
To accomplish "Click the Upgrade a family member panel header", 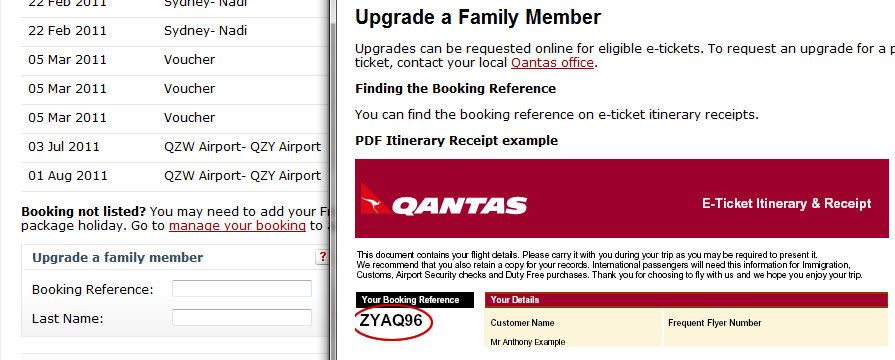I will click(175, 257).
